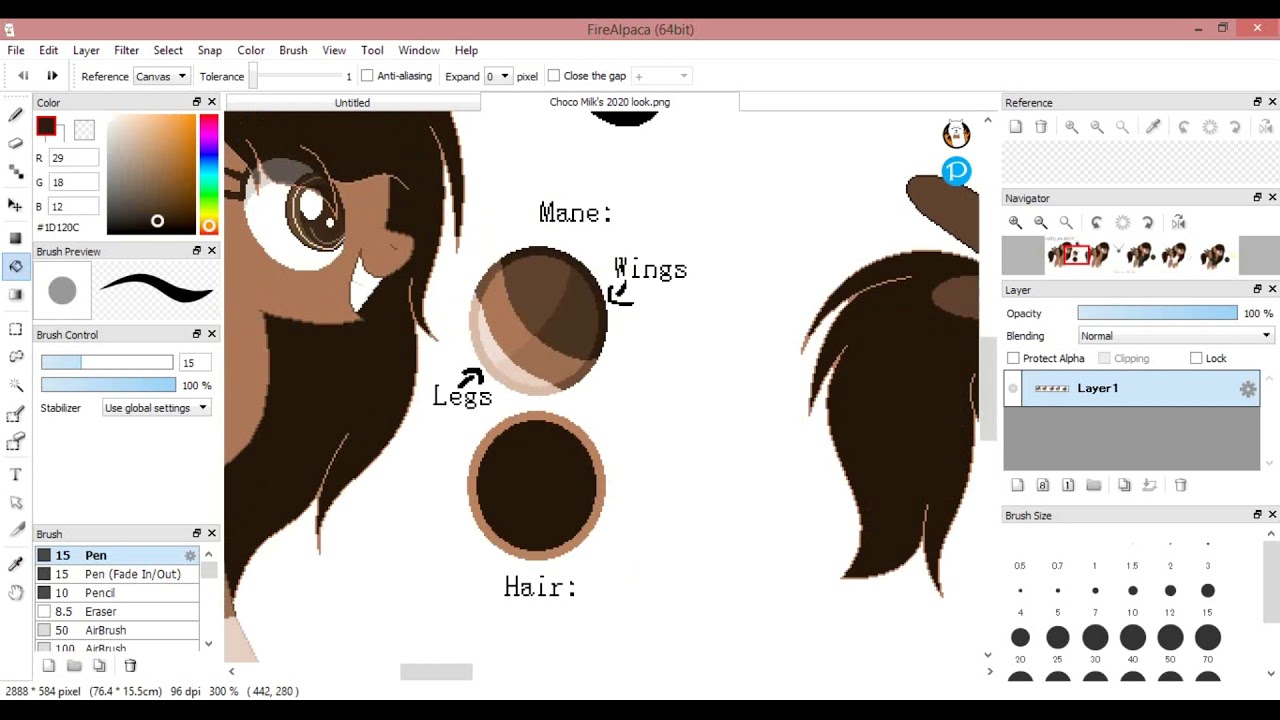Delete brush with trash icon in Brush panel
Viewport: 1280px width, 720px height.
pyautogui.click(x=130, y=666)
